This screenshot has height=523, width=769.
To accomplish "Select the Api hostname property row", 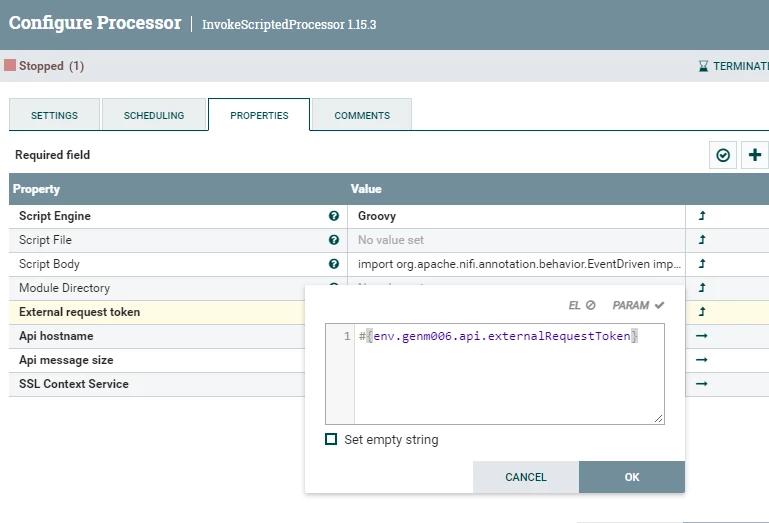I will pos(157,336).
